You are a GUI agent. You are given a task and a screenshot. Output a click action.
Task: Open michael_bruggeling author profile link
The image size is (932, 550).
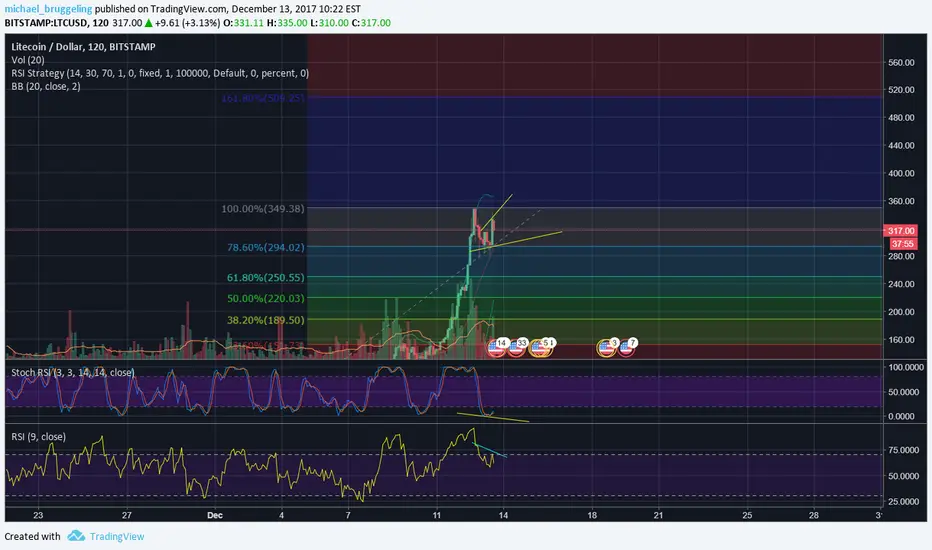pos(48,9)
